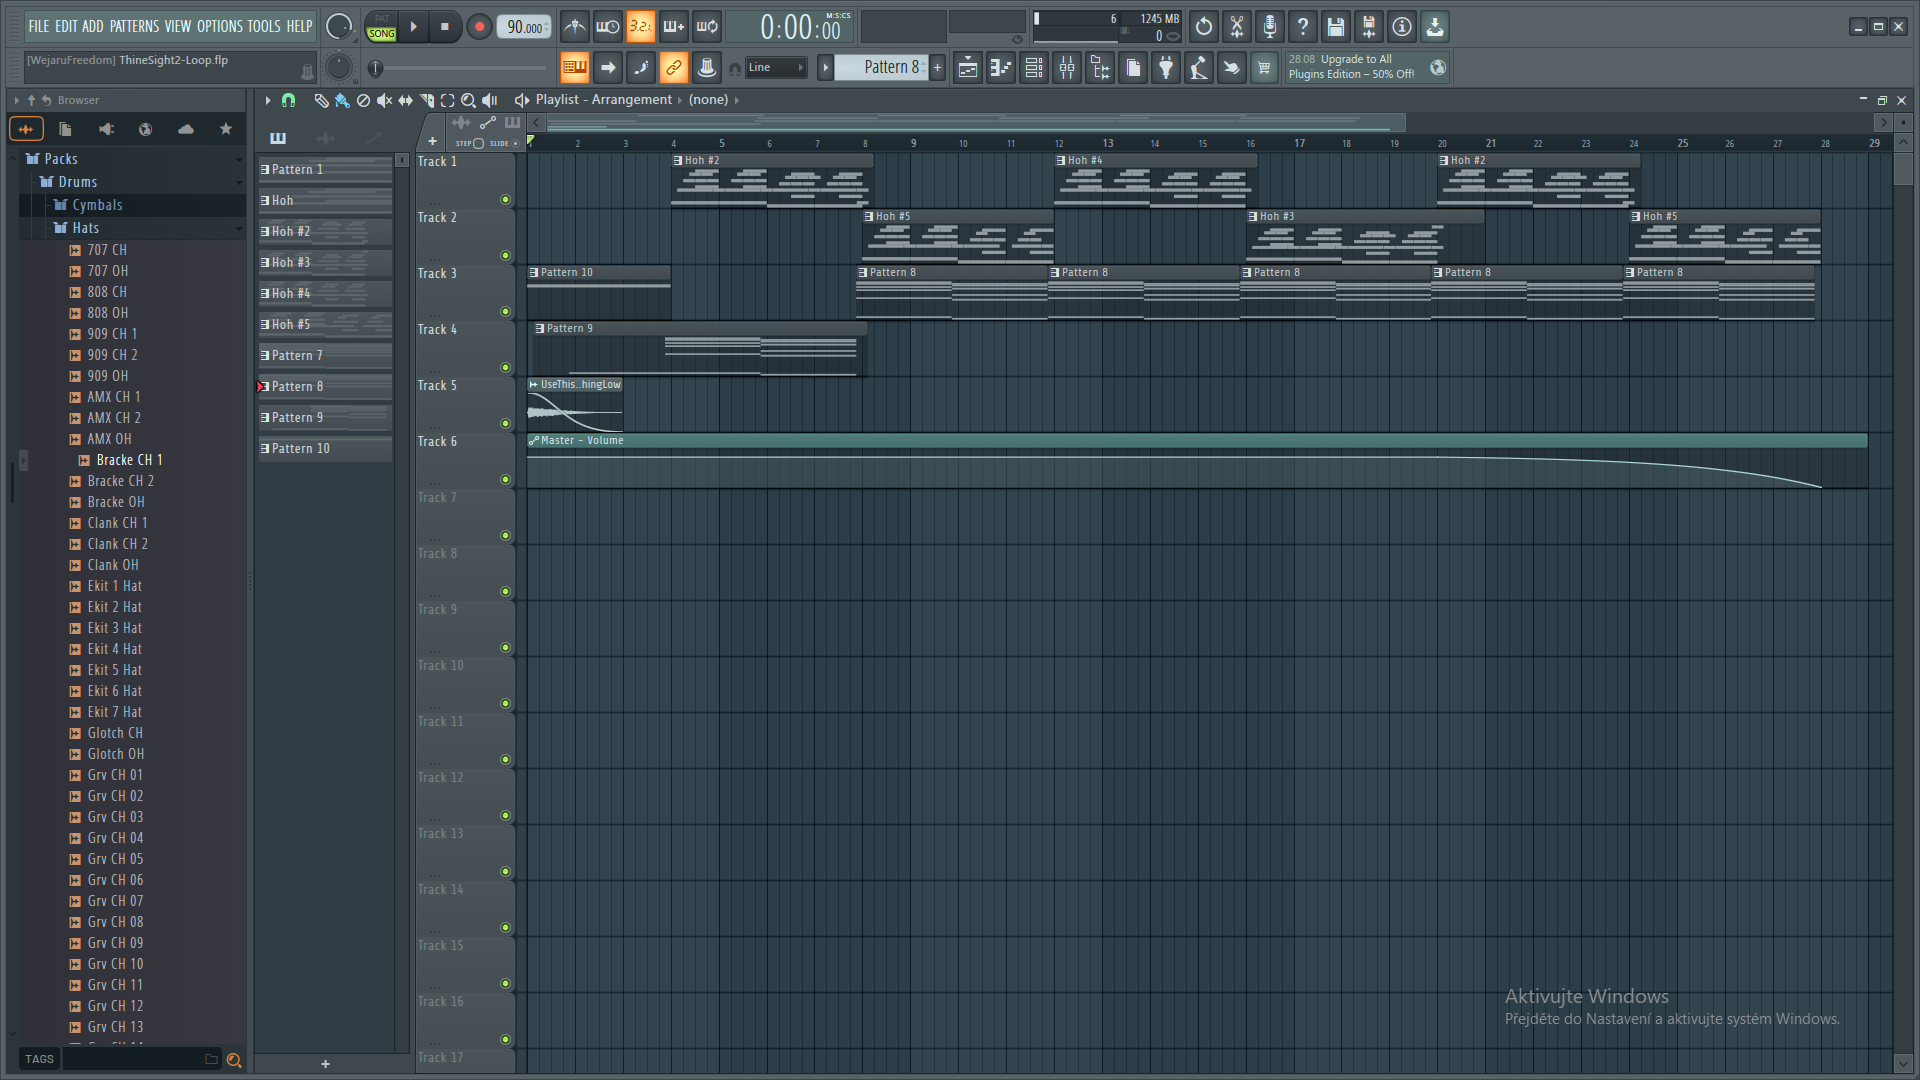
Task: Save the project with floppy icon
Action: point(1336,27)
